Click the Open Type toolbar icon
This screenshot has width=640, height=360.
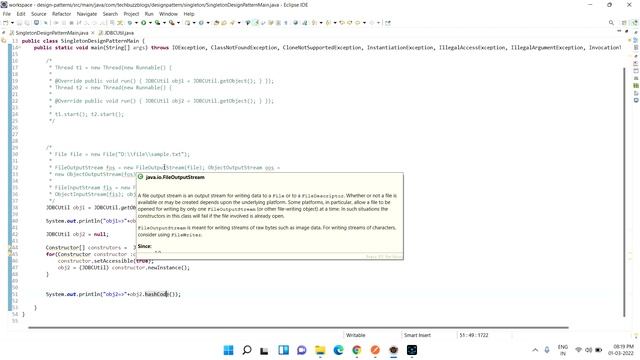(x=217, y=23)
